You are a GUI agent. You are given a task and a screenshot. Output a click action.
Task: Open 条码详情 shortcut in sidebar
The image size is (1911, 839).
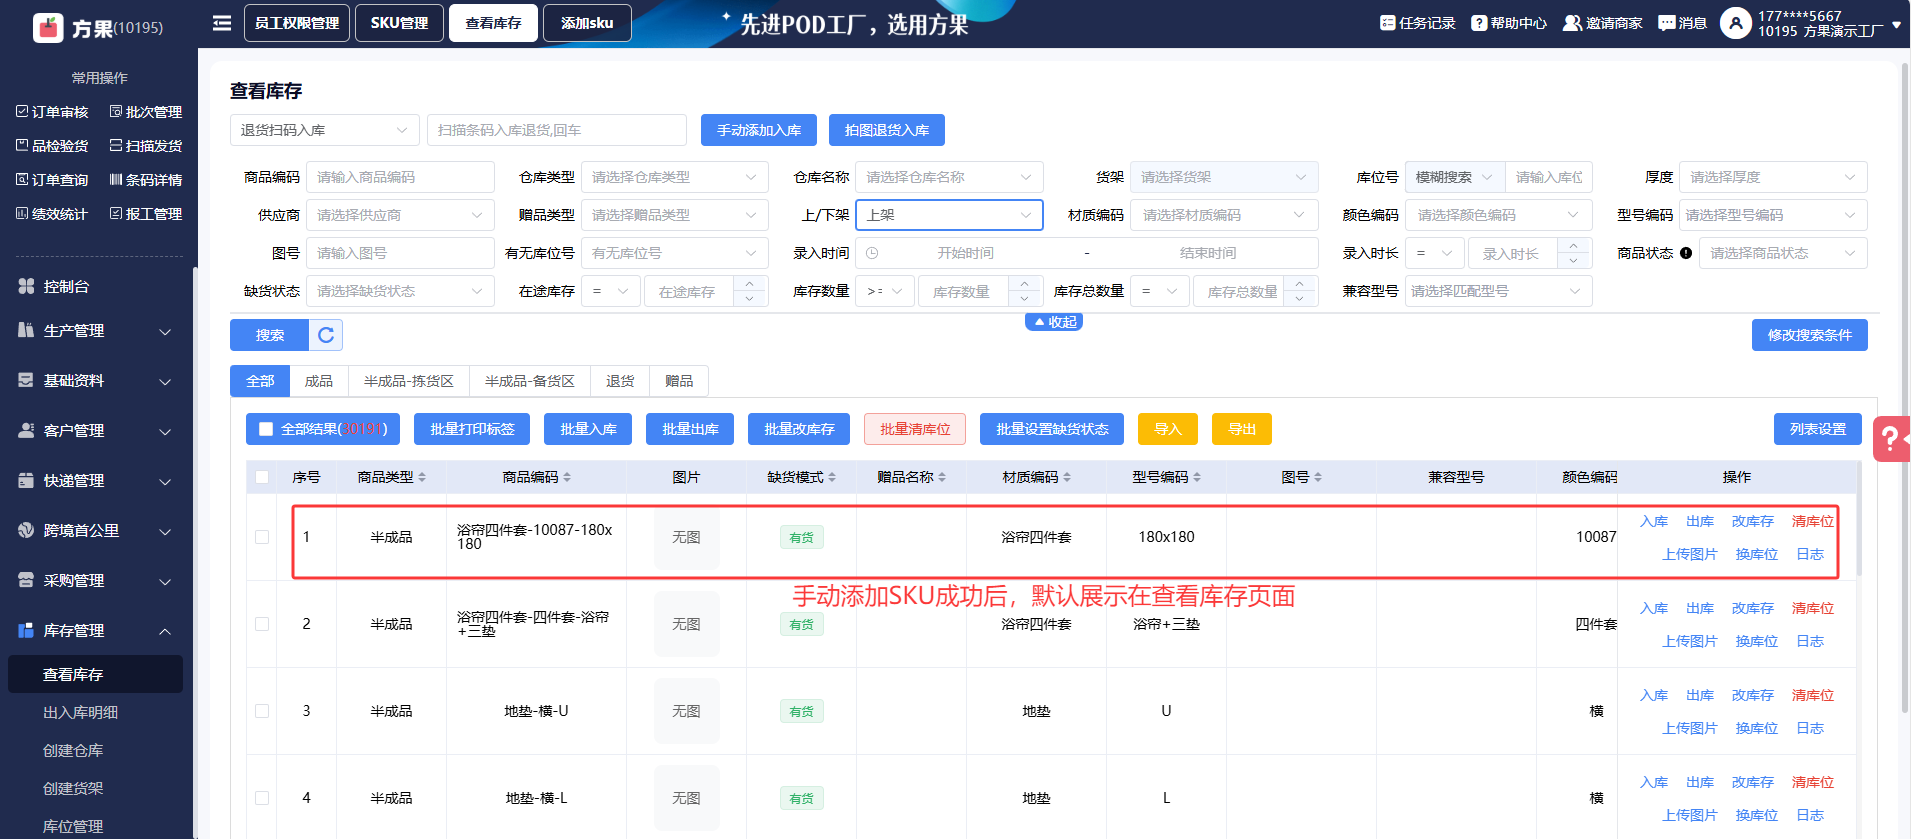click(146, 180)
